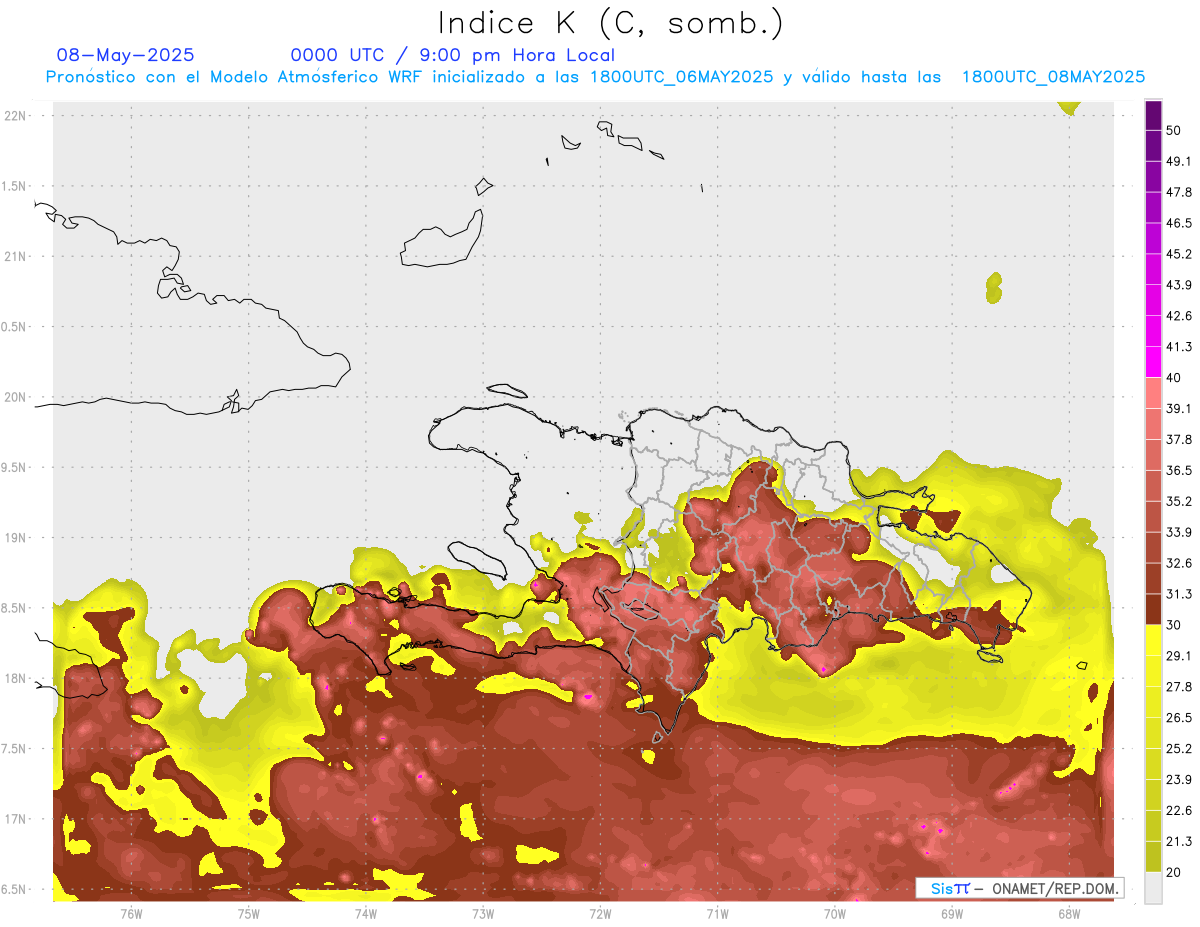Click the colorbar value "20"
Screen dimensions: 1200x927
point(1174,872)
